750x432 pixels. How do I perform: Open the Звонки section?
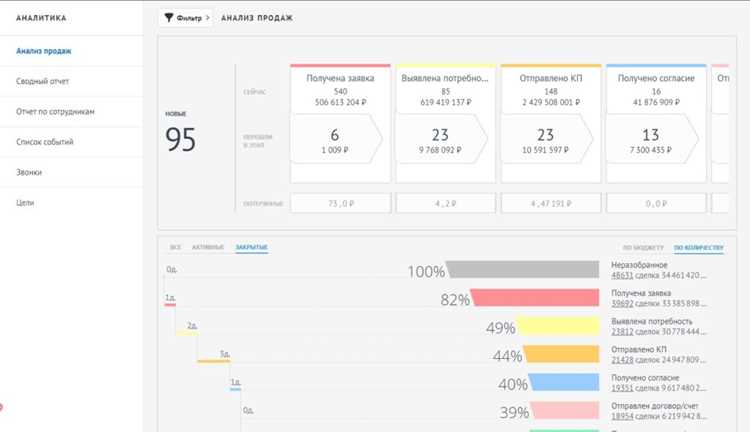point(29,172)
